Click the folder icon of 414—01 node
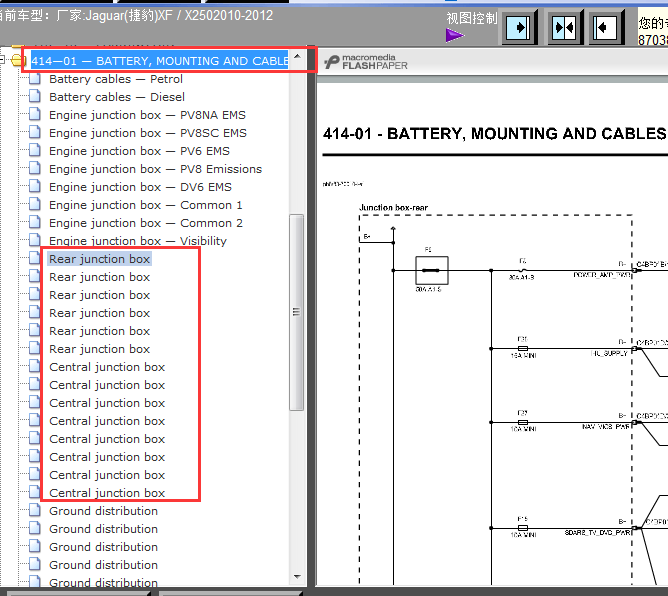 [x=16, y=60]
